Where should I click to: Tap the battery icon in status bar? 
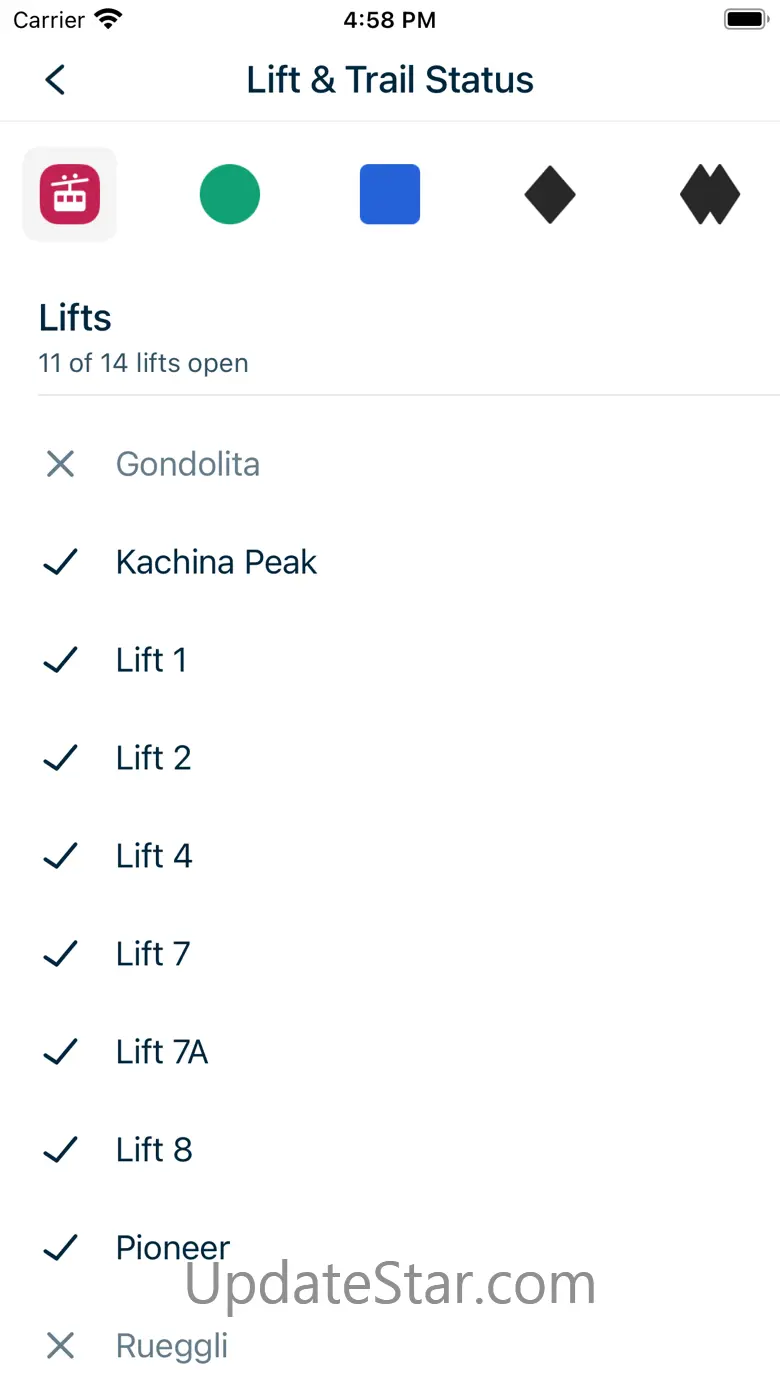click(x=745, y=20)
